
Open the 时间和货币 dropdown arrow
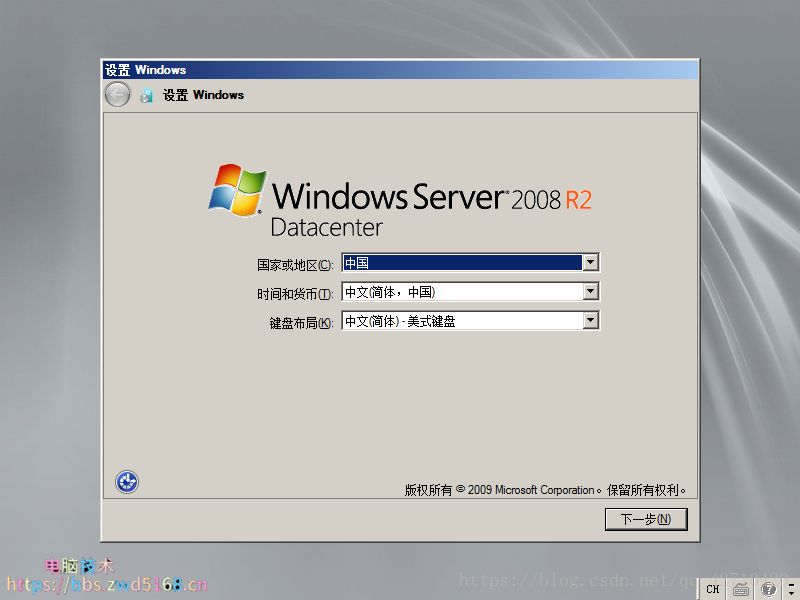point(590,292)
